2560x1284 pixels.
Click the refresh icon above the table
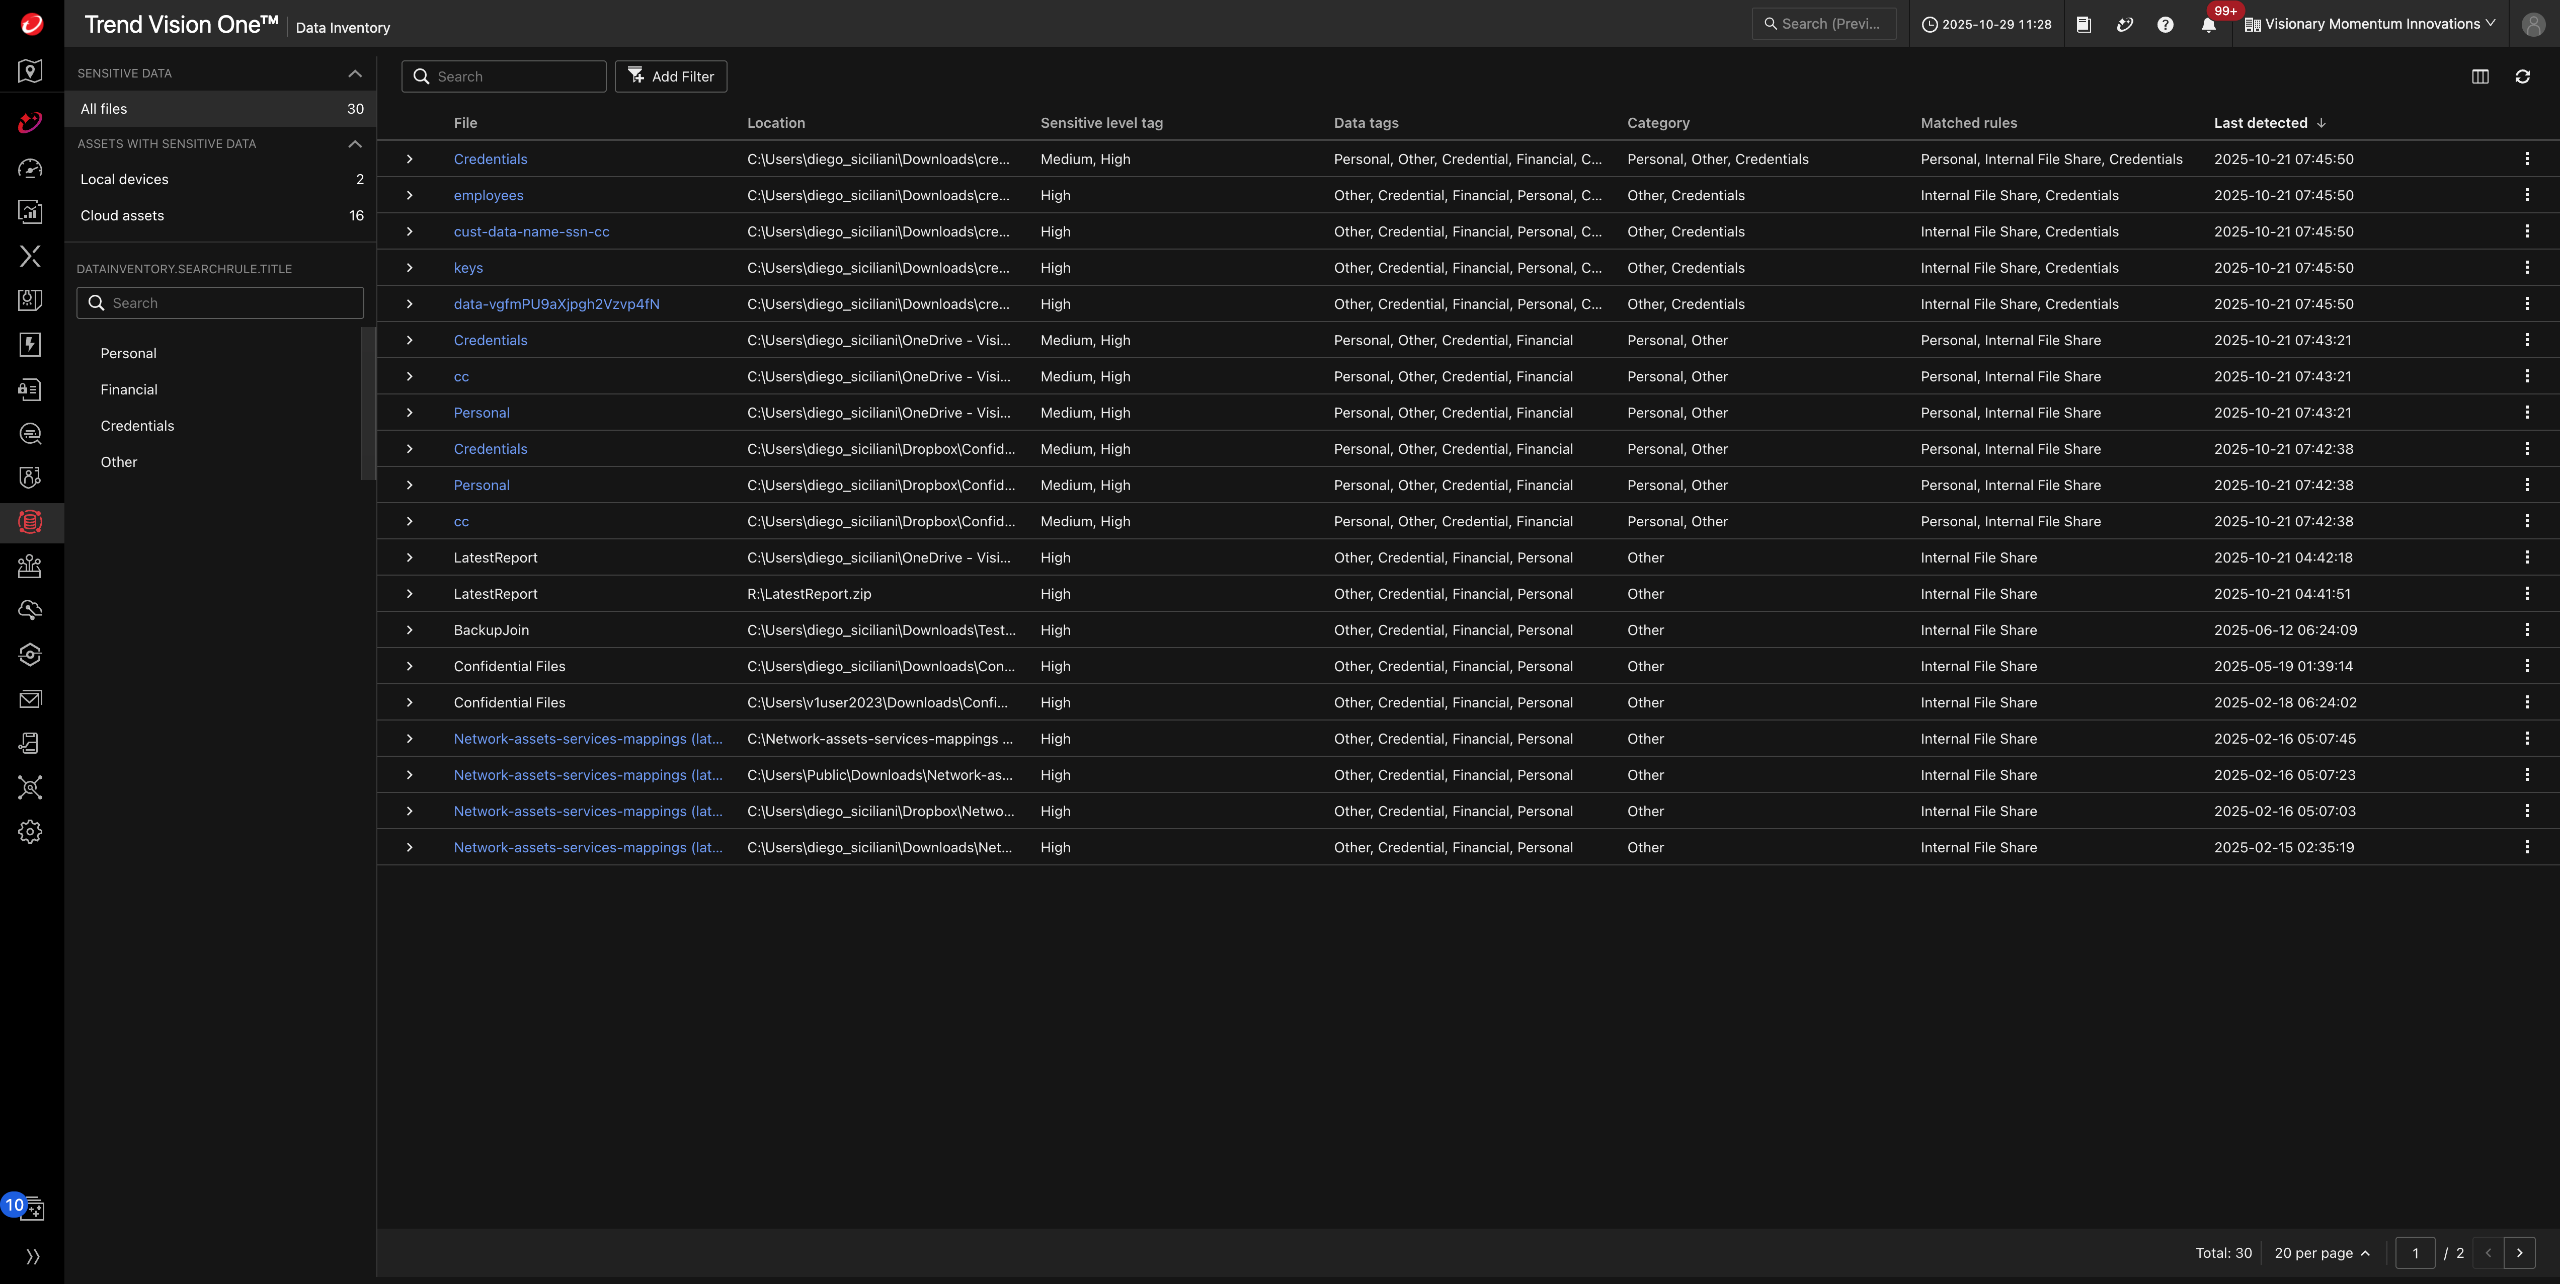2522,77
